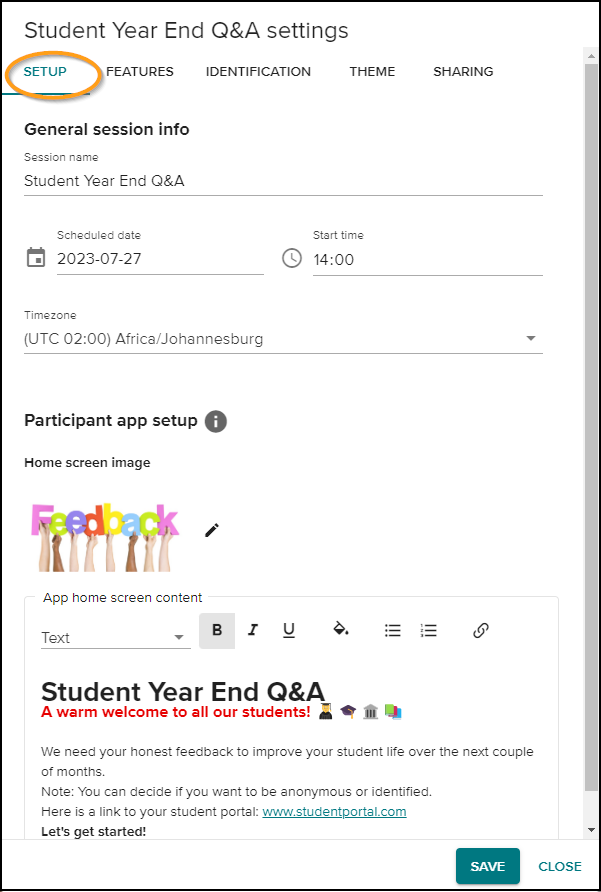Open the Text style dropdown in the editor

115,637
